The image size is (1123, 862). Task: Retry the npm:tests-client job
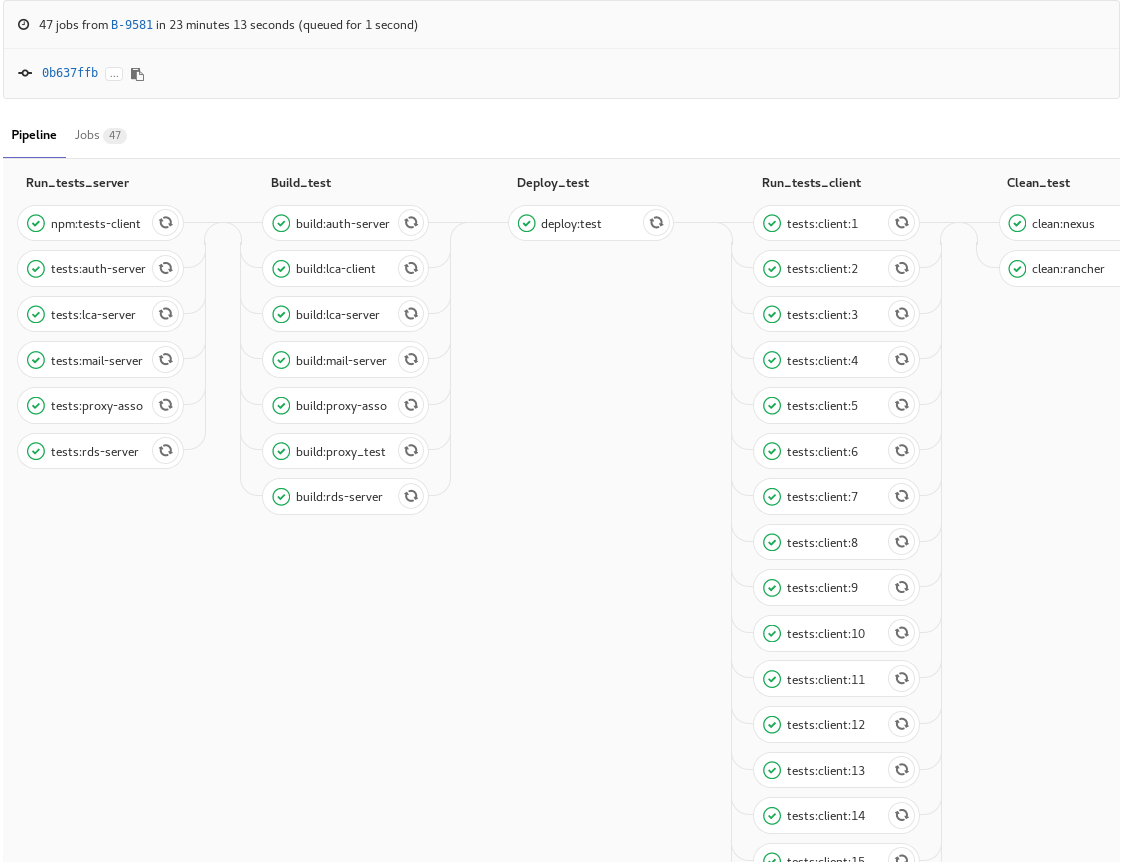pos(166,223)
